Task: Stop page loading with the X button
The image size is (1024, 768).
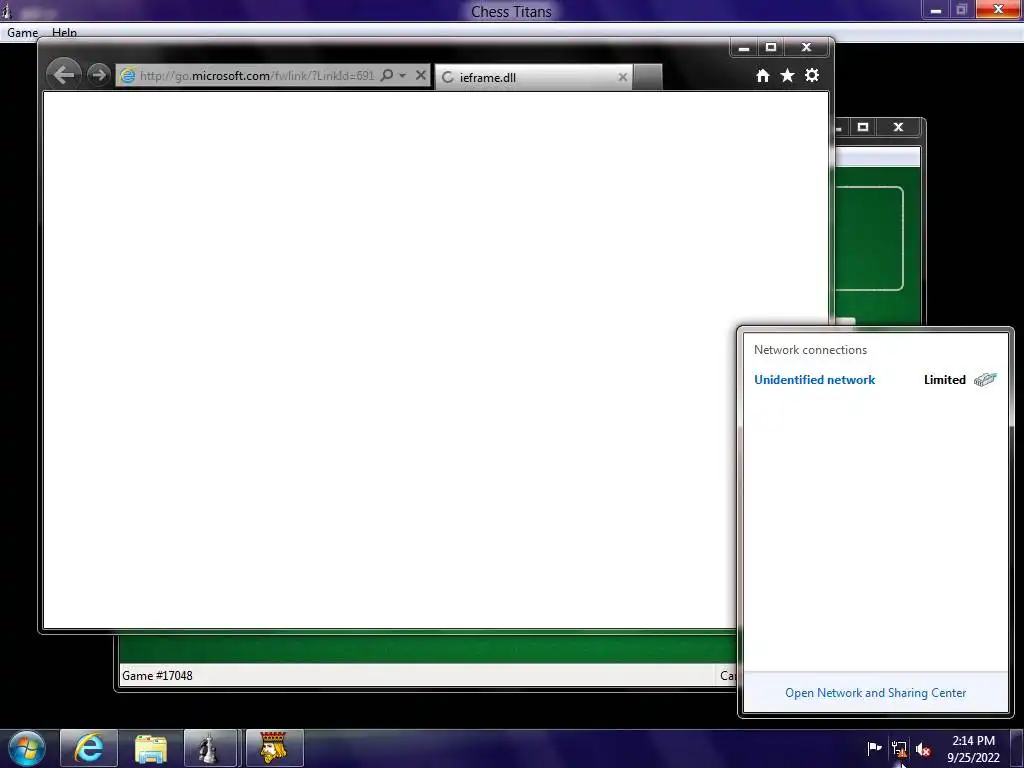Action: click(x=421, y=75)
